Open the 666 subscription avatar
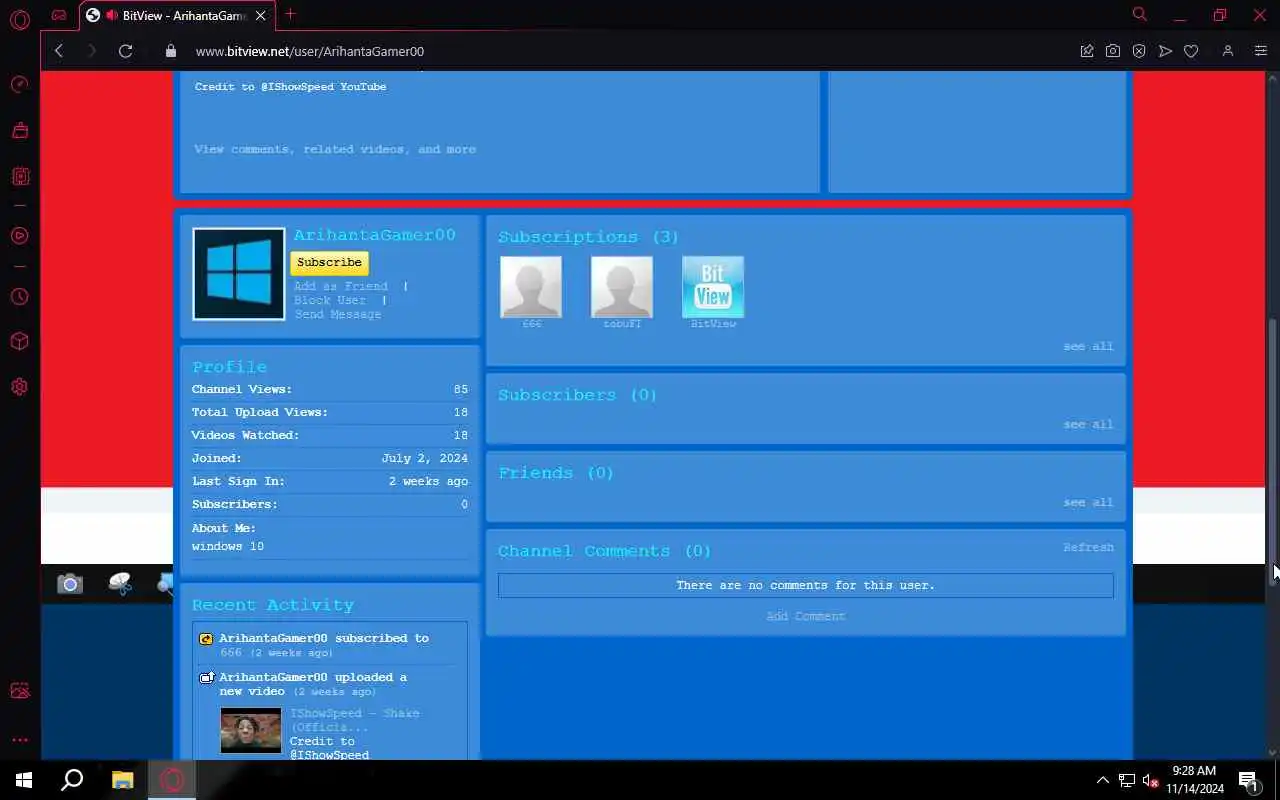Image resolution: width=1280 pixels, height=800 pixels. click(x=531, y=286)
